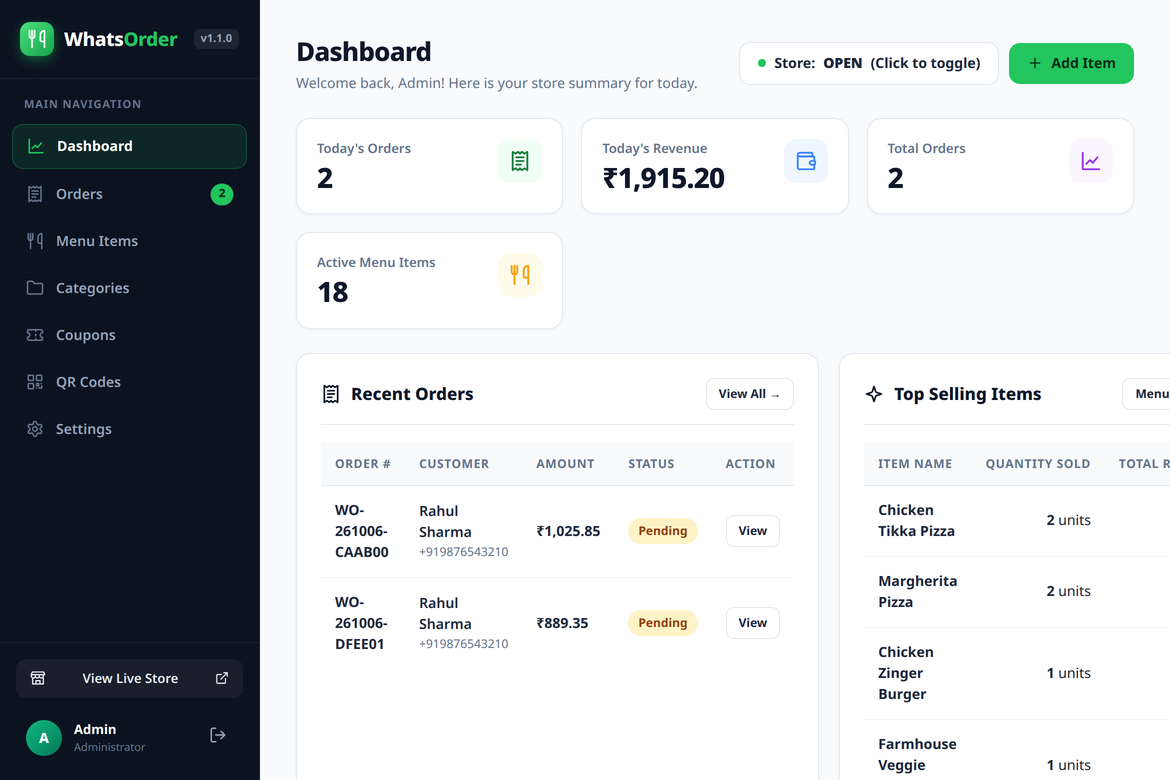Click the Settings gear icon in sidebar

[35, 428]
